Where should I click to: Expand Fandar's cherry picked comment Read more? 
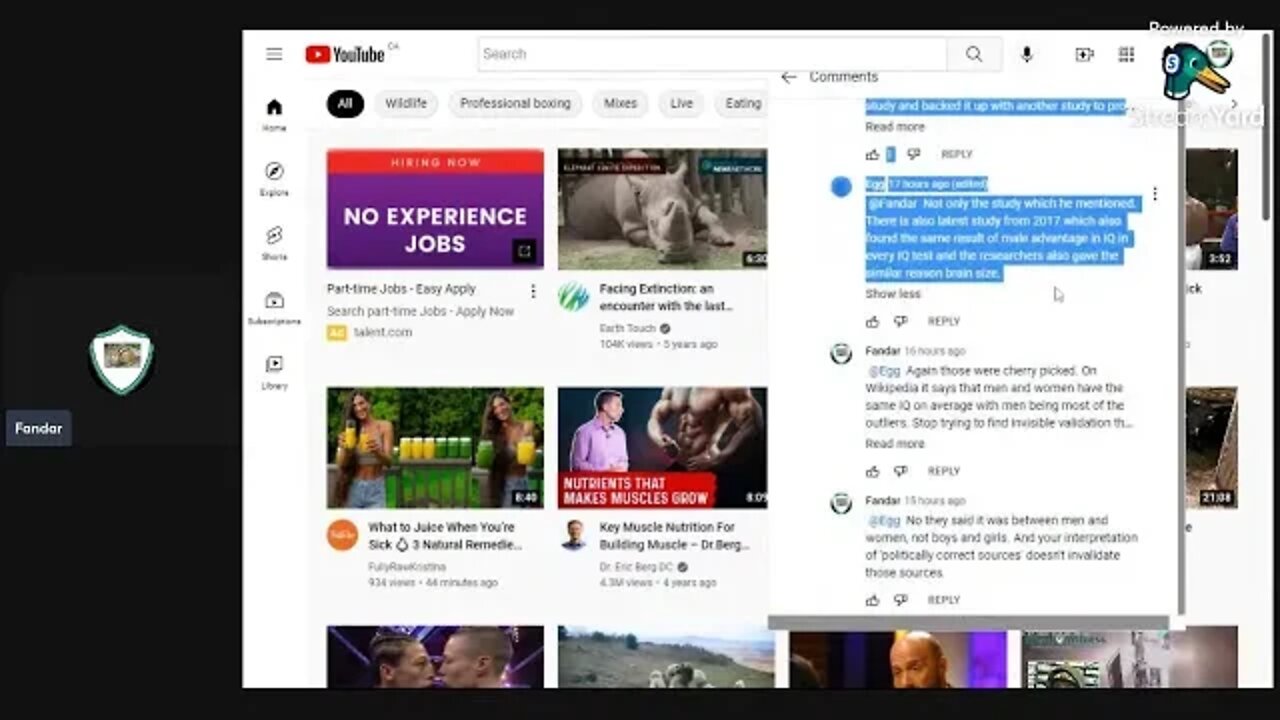(895, 444)
